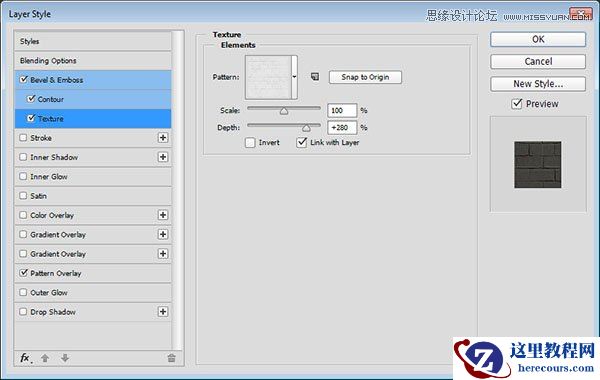Click plus icon beside second Gradient Overlay

163,254
